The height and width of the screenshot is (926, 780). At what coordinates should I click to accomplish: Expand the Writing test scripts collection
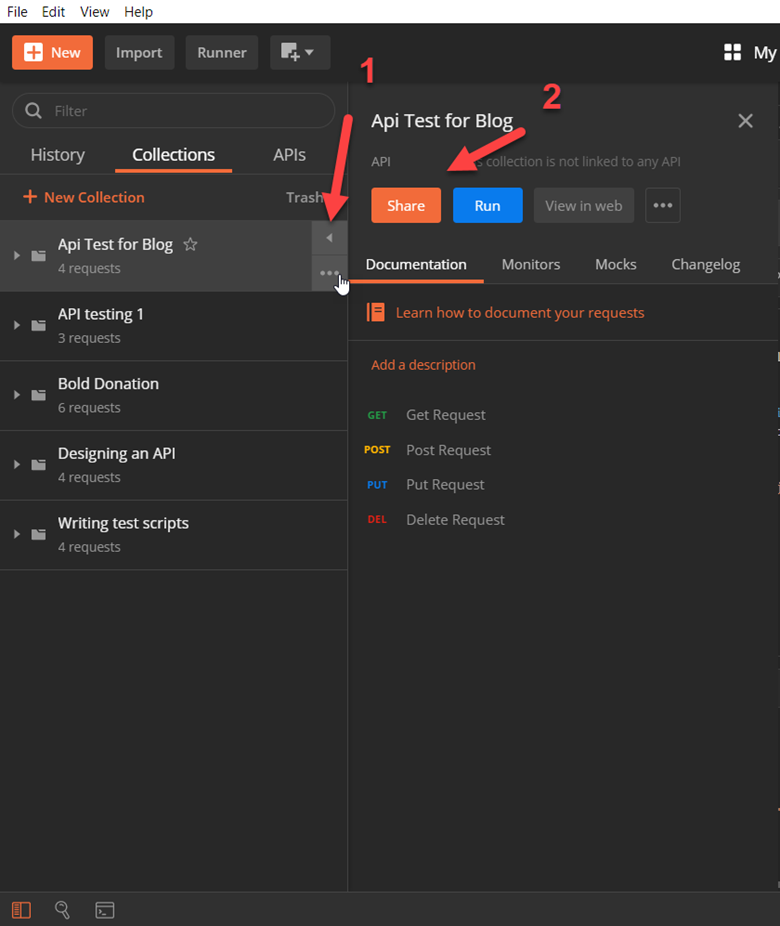[17, 534]
